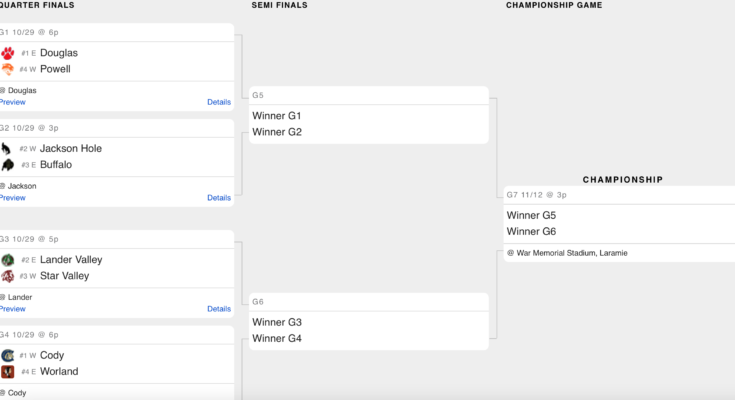Open Preview for game G3
Screen dimensions: 735x400
[x=12, y=309]
